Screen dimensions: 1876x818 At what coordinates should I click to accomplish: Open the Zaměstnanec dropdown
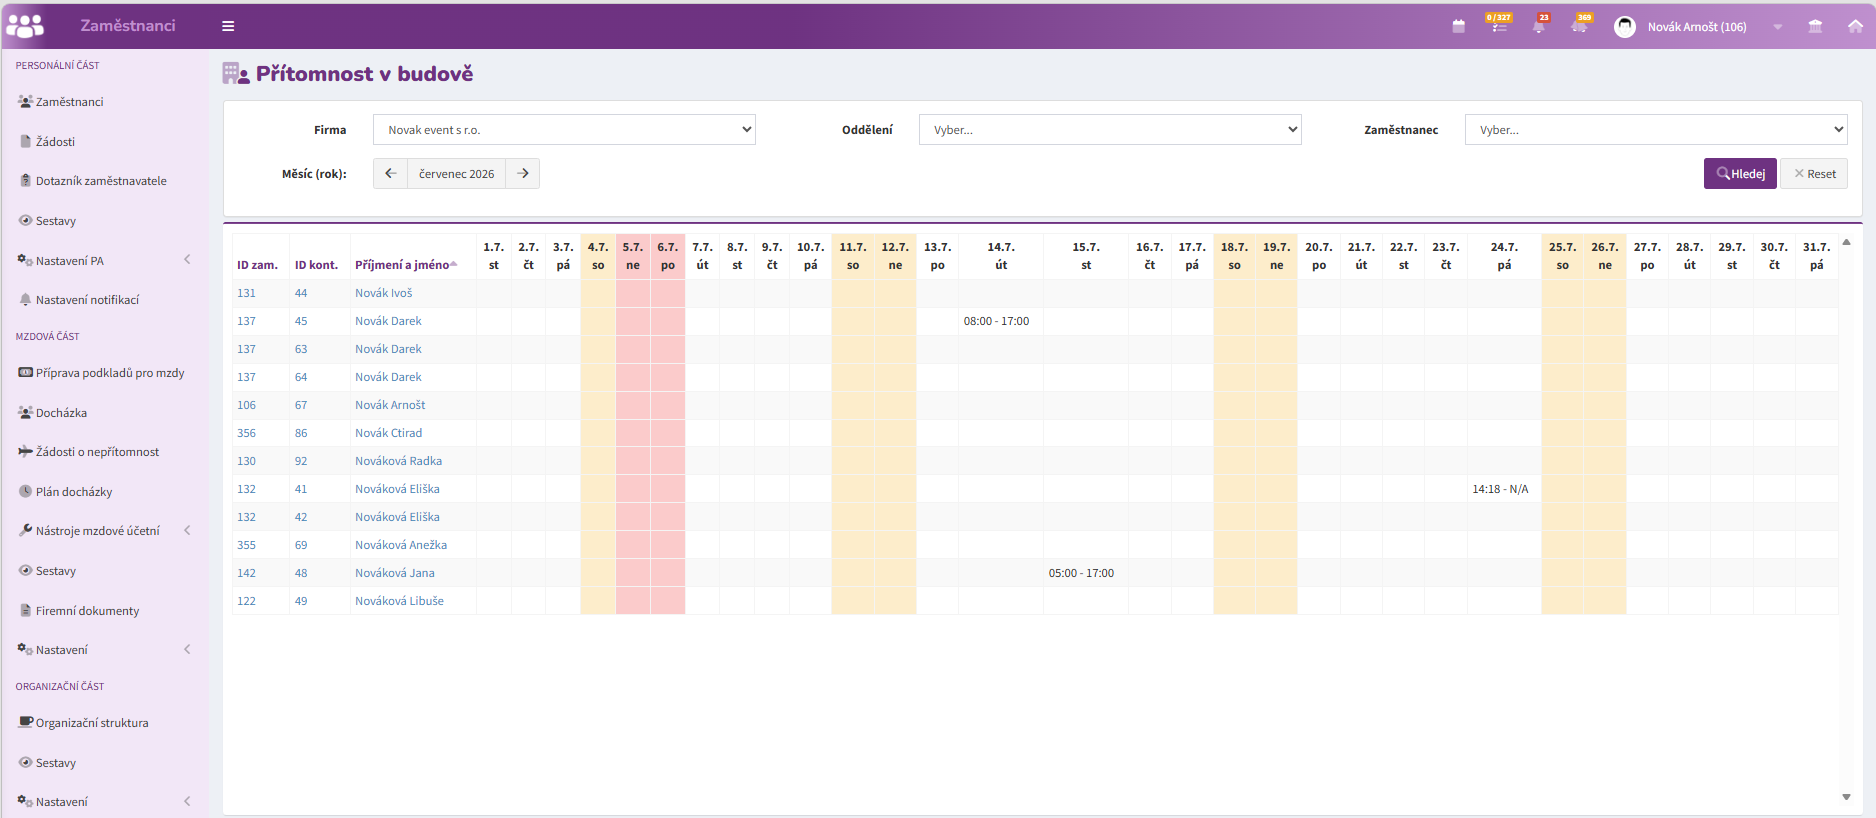(1656, 130)
